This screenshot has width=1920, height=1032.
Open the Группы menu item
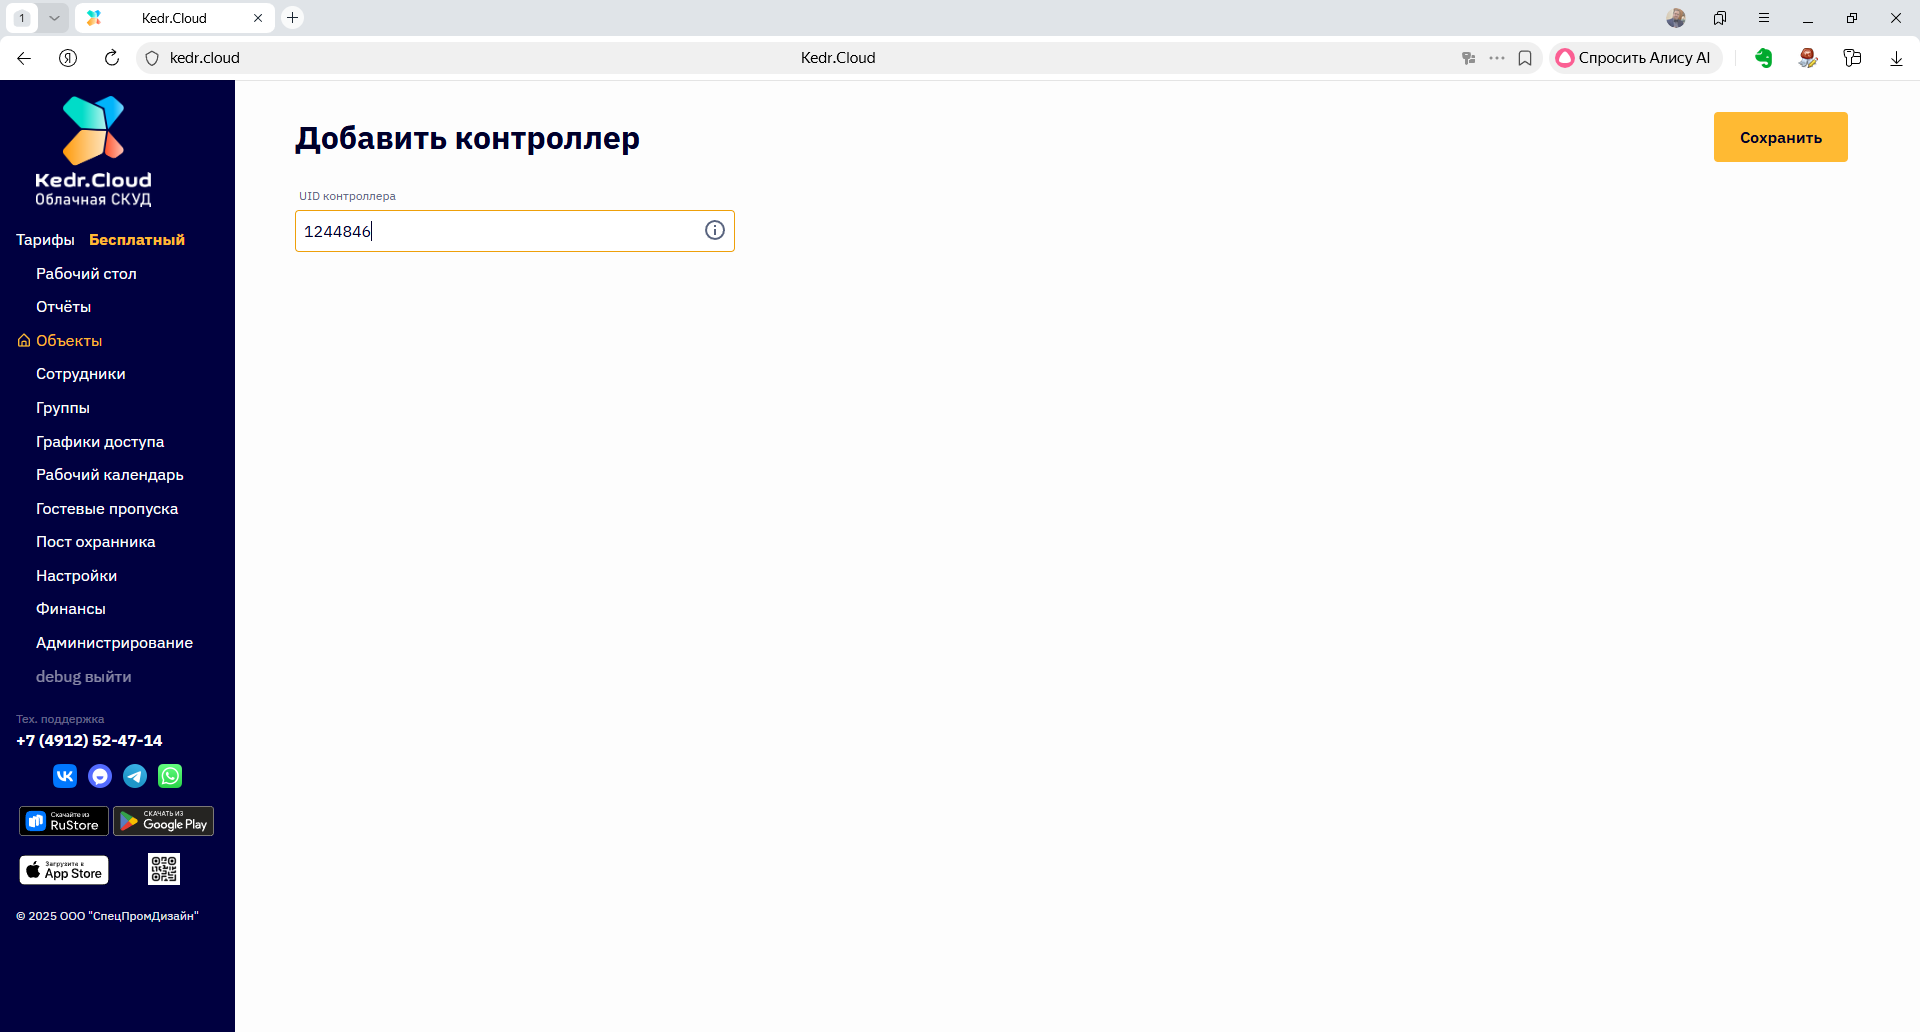tap(63, 408)
